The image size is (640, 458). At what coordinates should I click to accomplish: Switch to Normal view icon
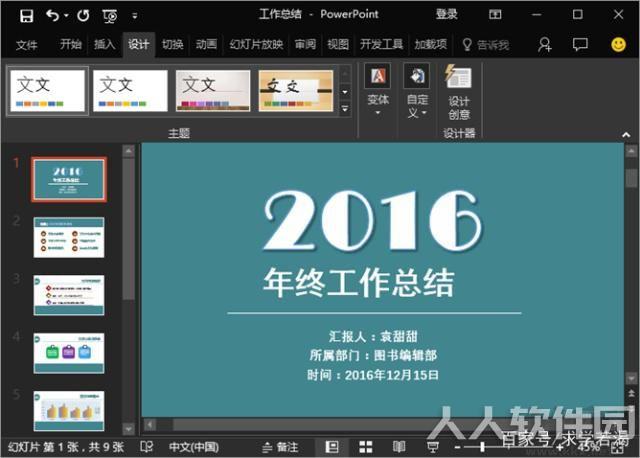(x=332, y=447)
